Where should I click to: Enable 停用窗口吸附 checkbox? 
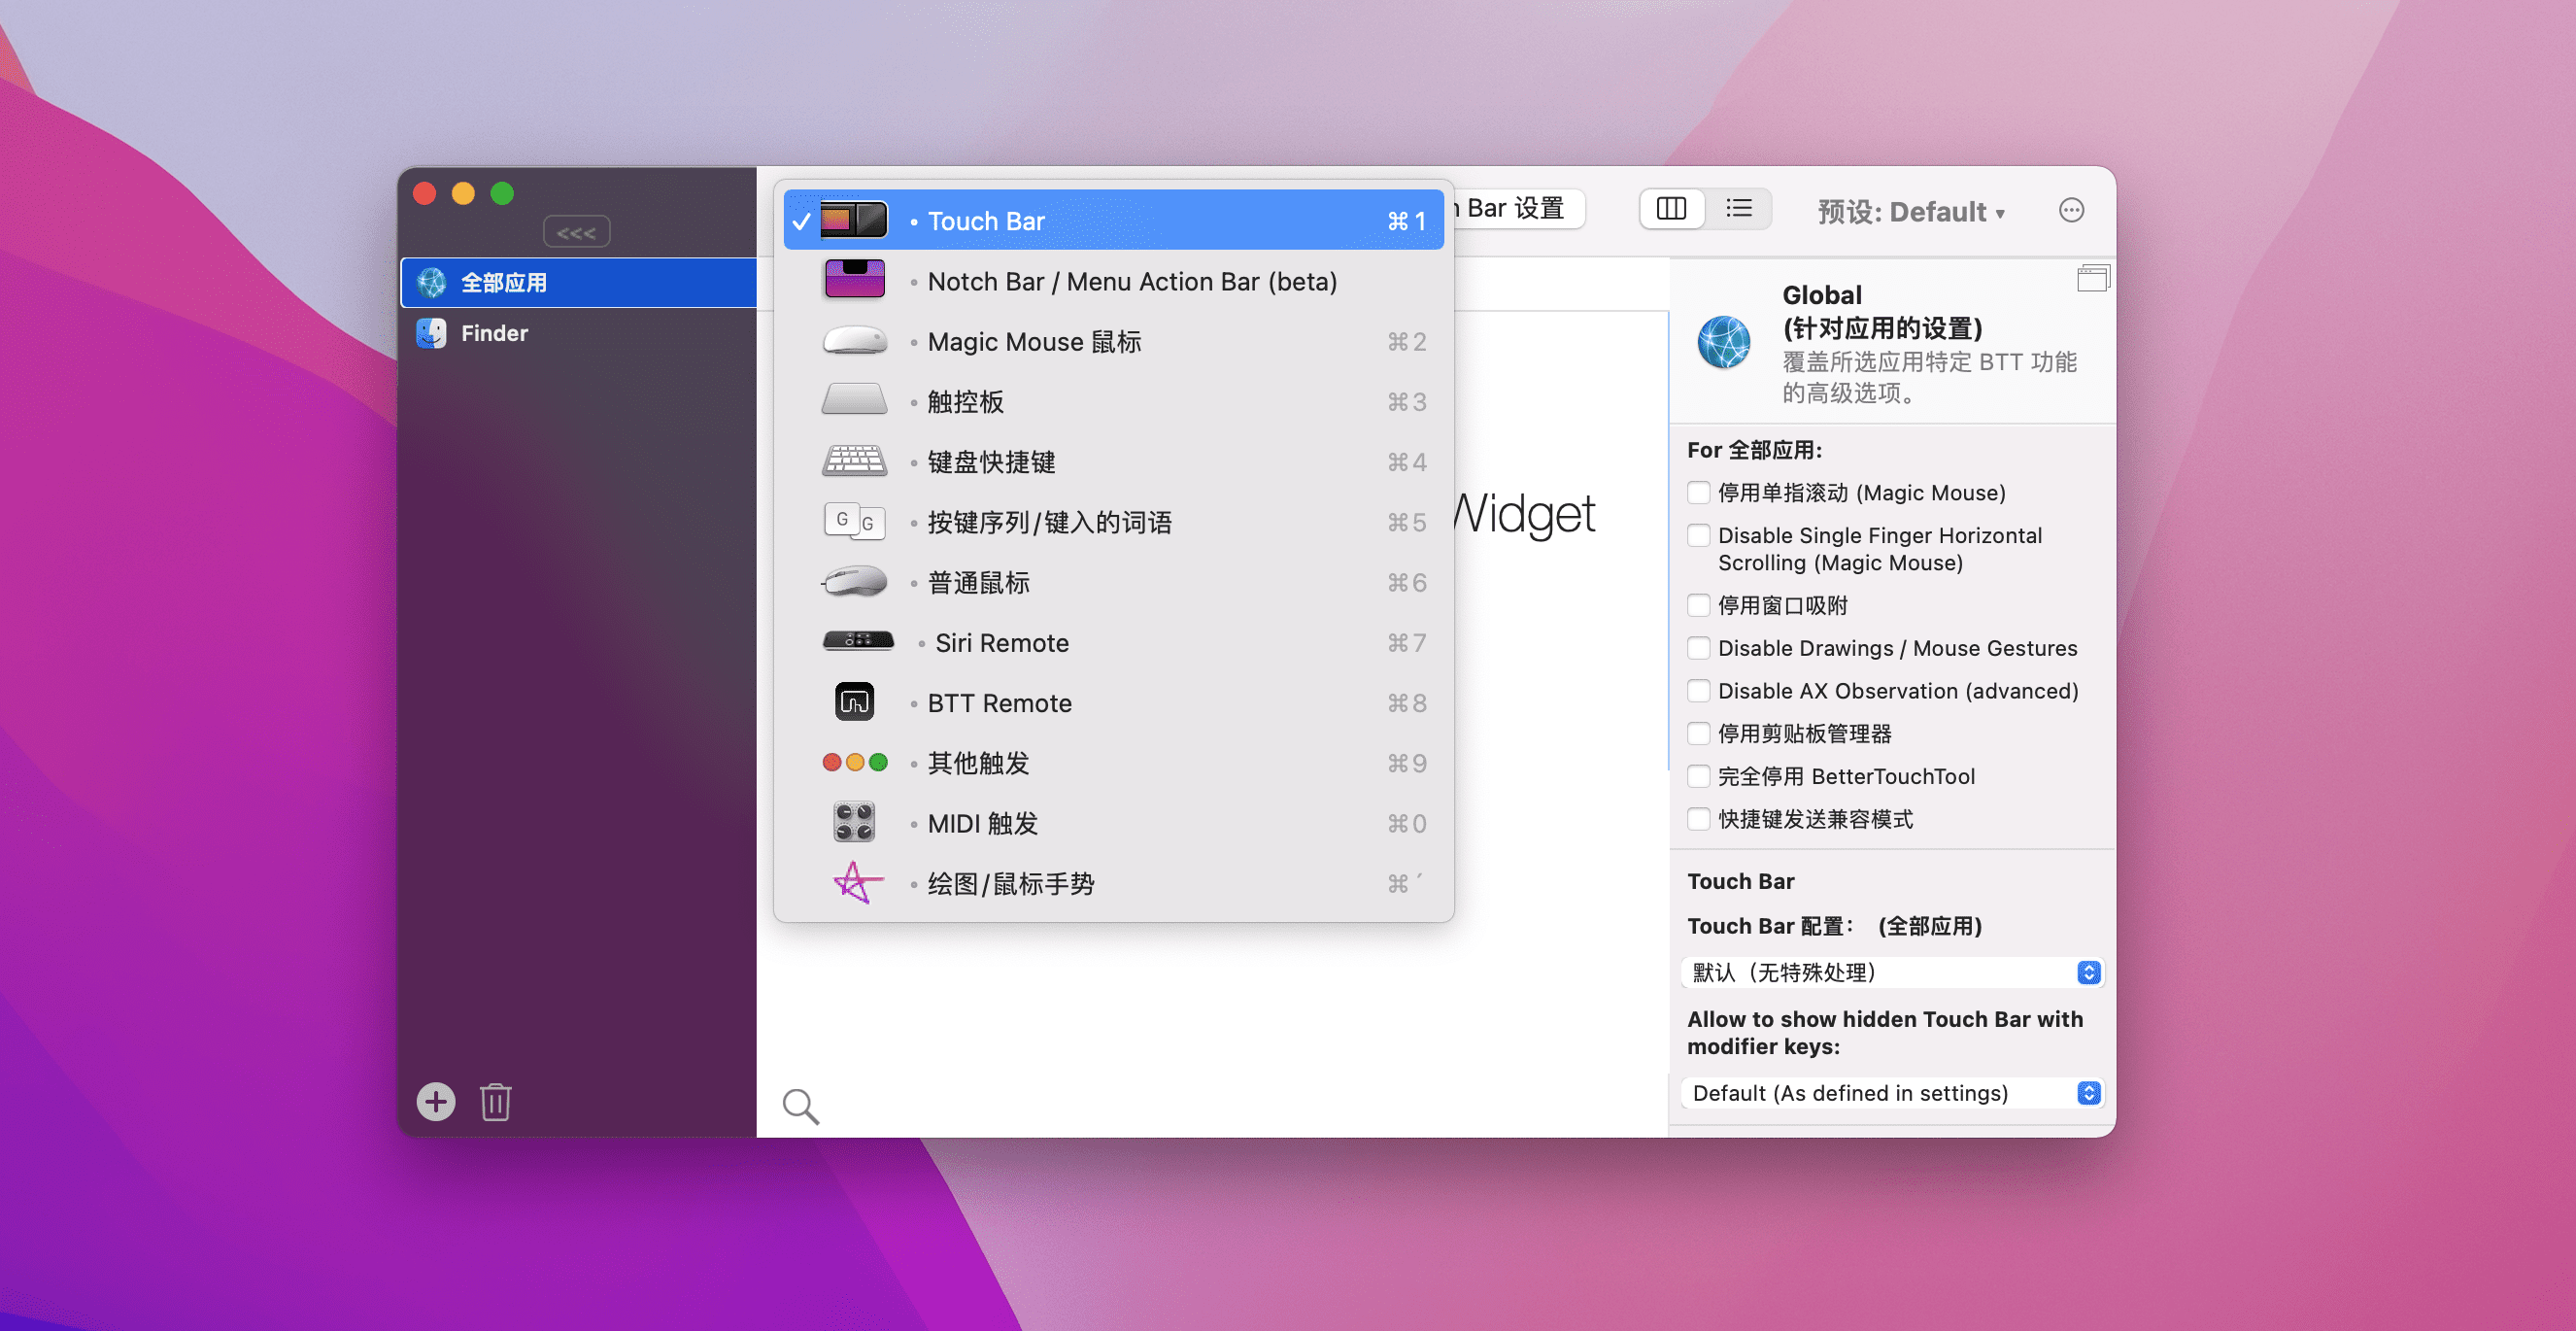1698,605
